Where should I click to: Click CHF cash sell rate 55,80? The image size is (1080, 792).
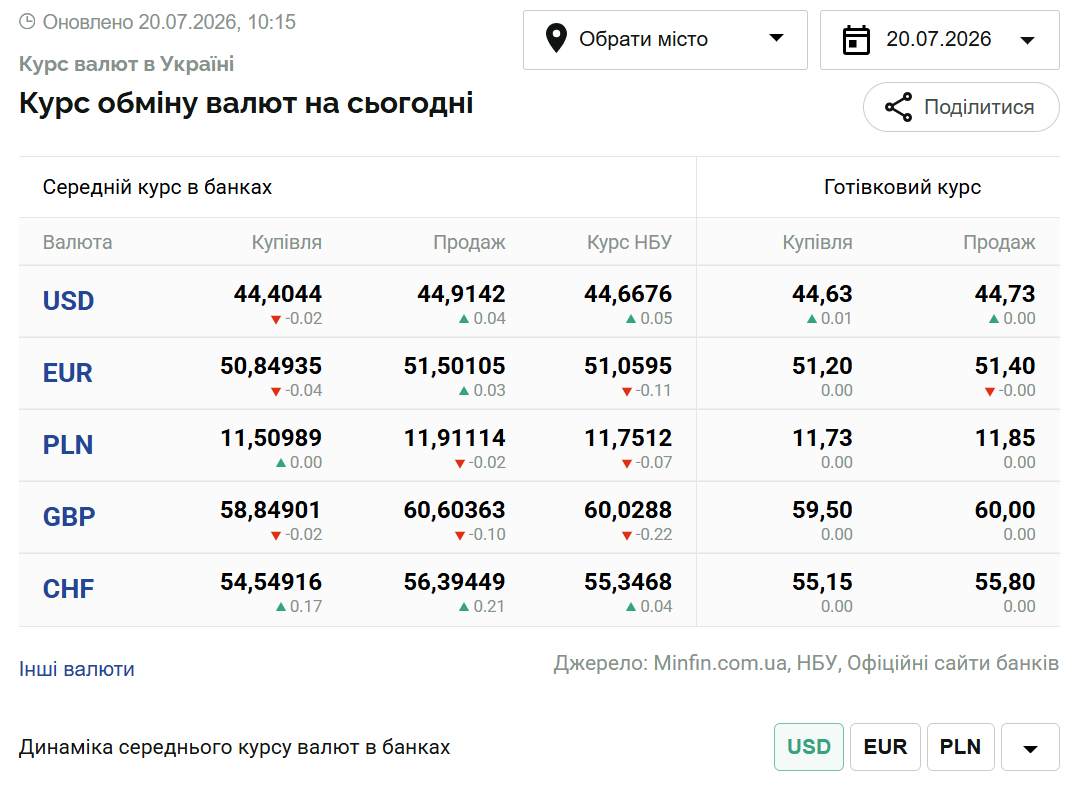tap(1005, 582)
